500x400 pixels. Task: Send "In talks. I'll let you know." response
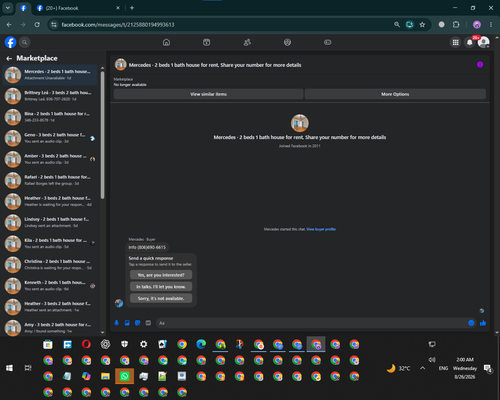161,287
